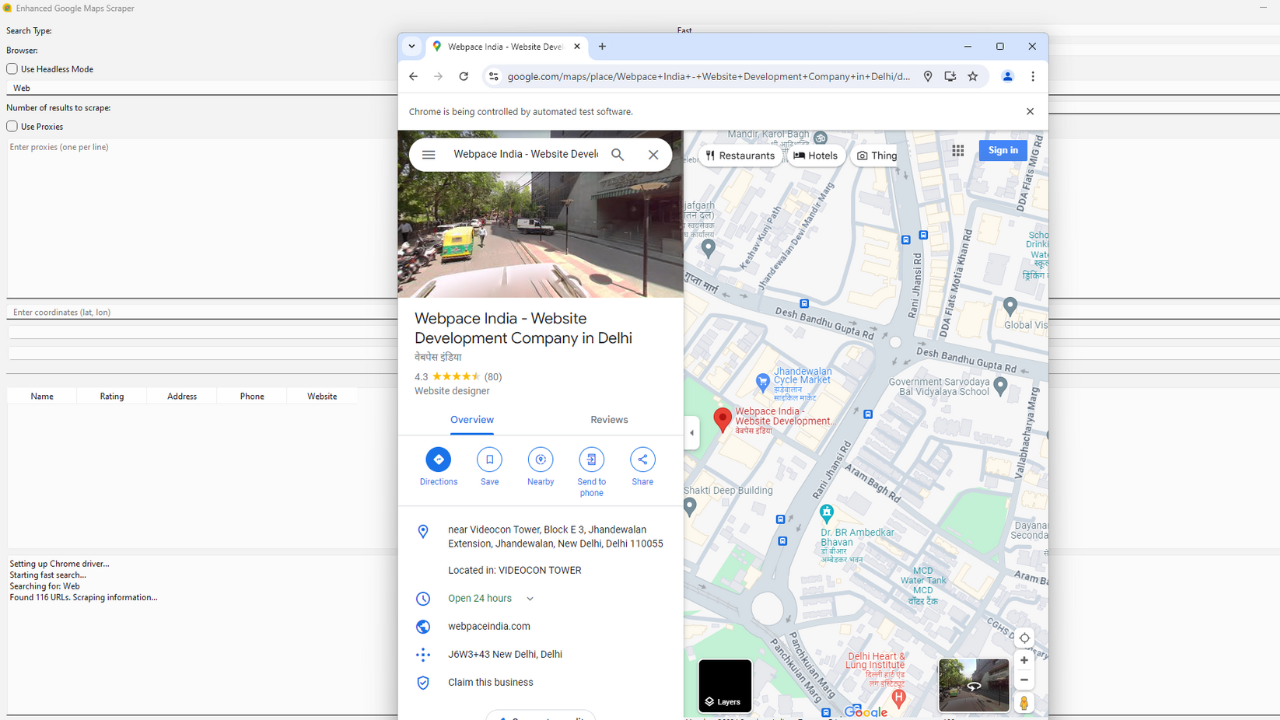Image resolution: width=1280 pixels, height=720 pixels.
Task: Reload the page with the refresh icon
Action: [x=463, y=76]
